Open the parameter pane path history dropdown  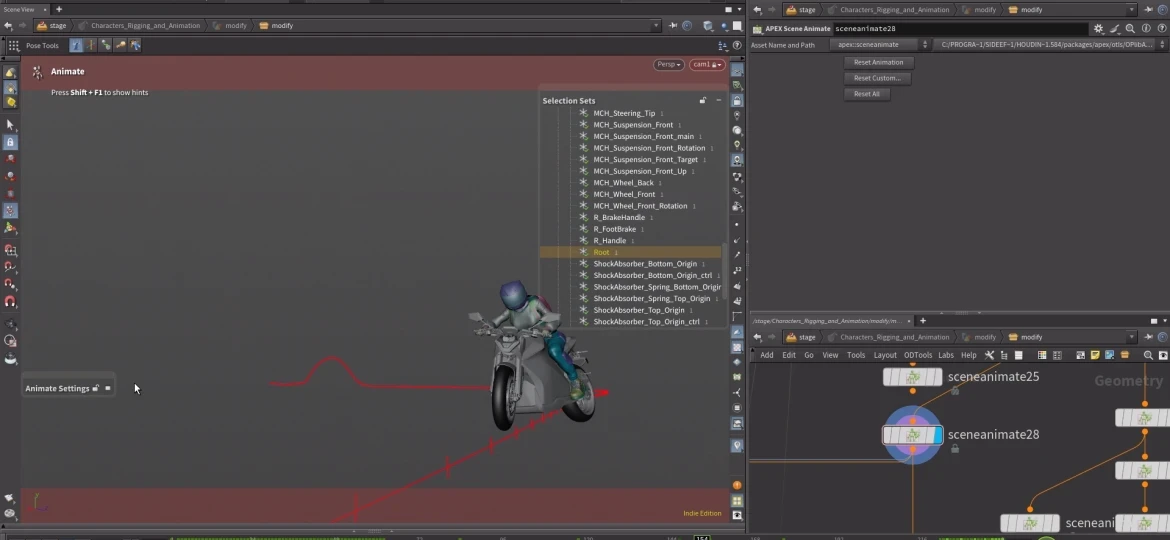[x=1131, y=10]
